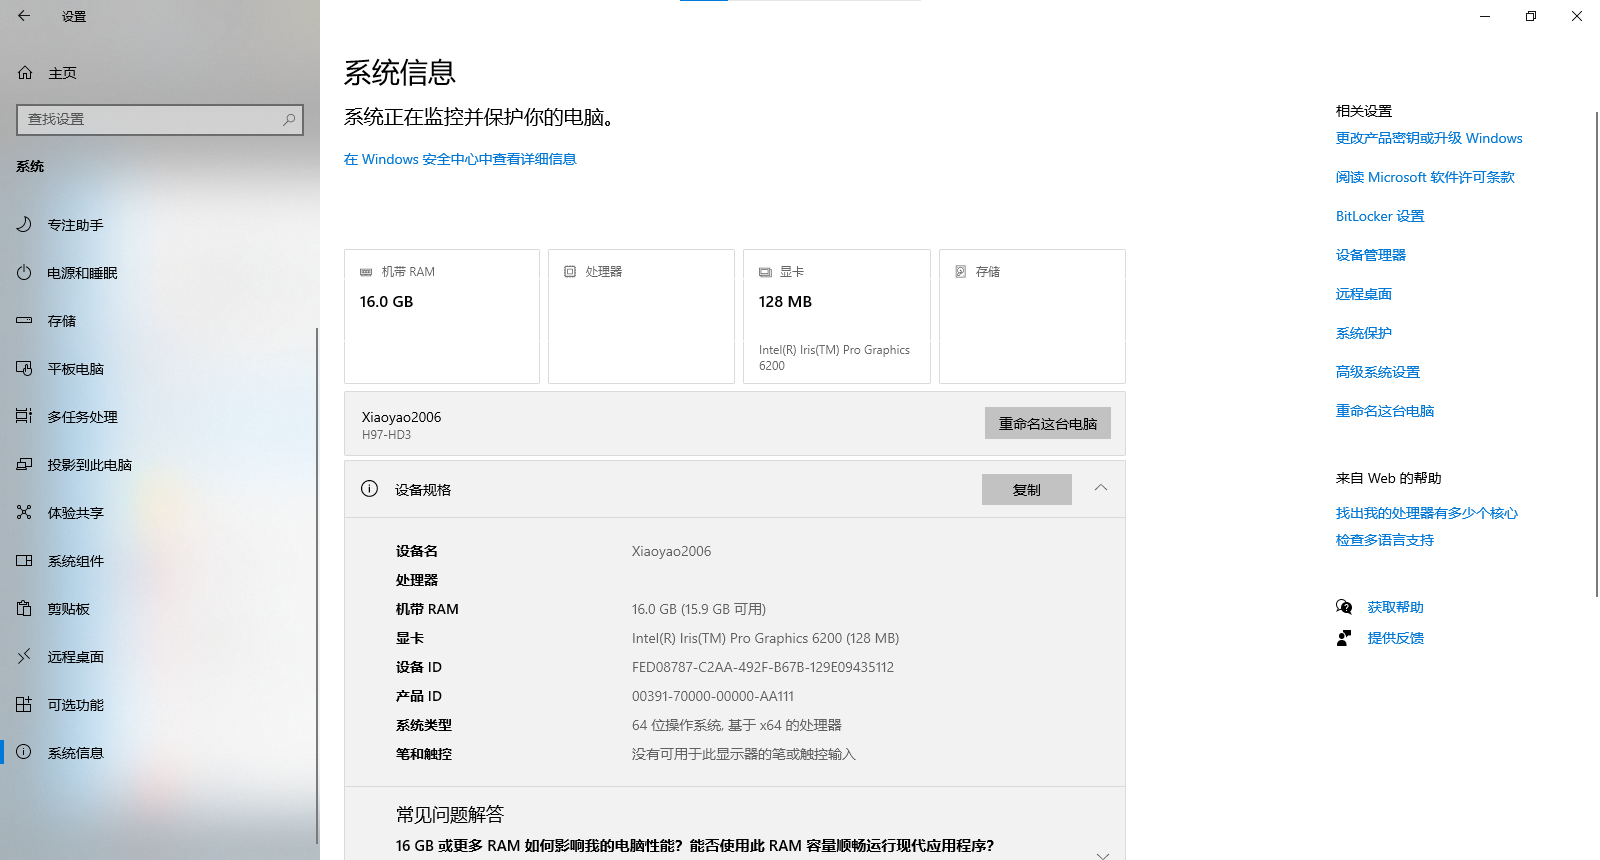Click the info icon for sidebar 系统信息
The image size is (1600, 860).
tap(24, 752)
